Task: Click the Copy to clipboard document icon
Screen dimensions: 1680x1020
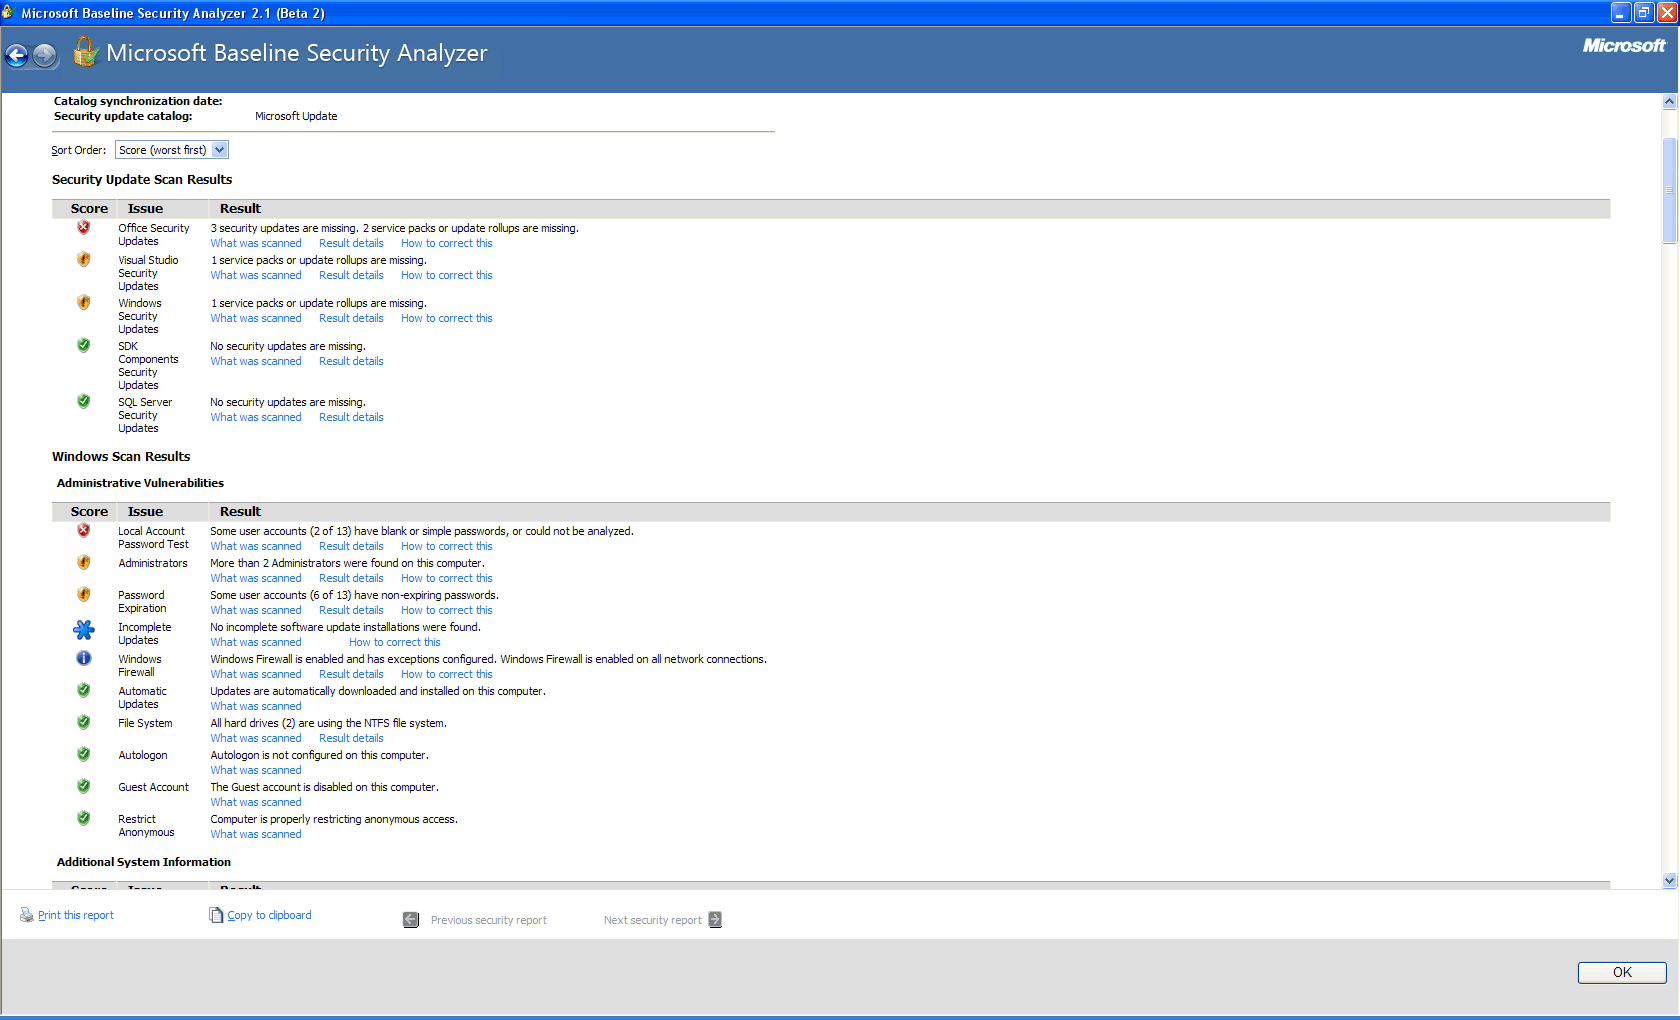Action: [216, 915]
